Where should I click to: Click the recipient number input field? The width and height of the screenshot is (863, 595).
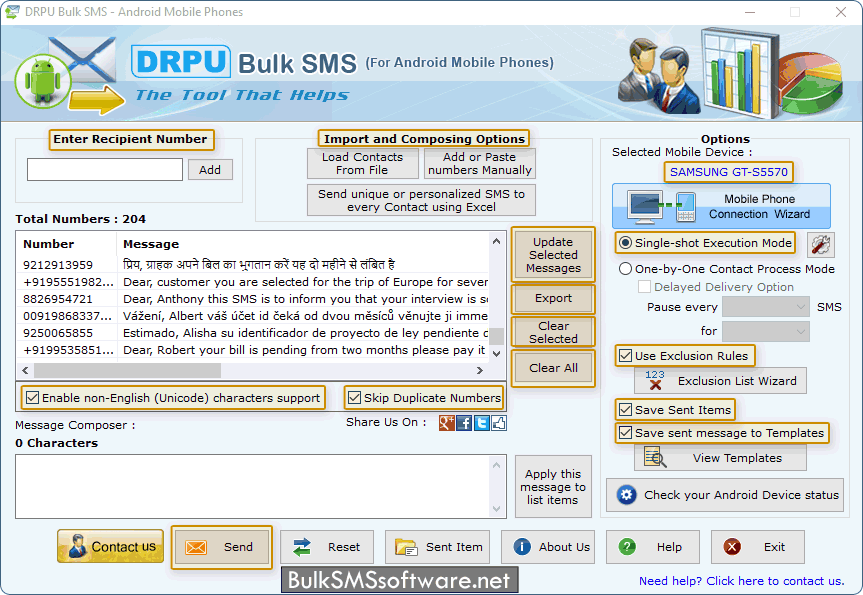pos(105,170)
